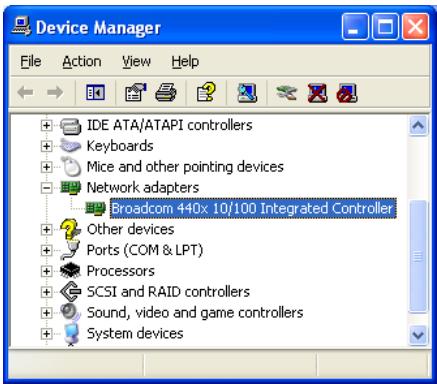Viewport: 437px width, 384px height.
Task: Click the Forward arrow toolbar icon
Action: click(55, 92)
